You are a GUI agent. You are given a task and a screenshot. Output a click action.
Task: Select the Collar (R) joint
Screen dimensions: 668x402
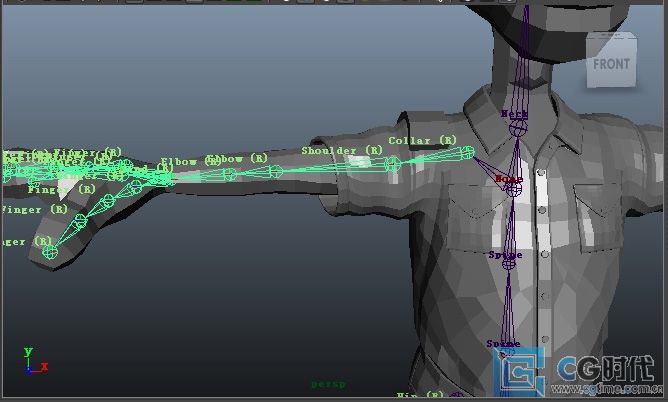(x=467, y=152)
